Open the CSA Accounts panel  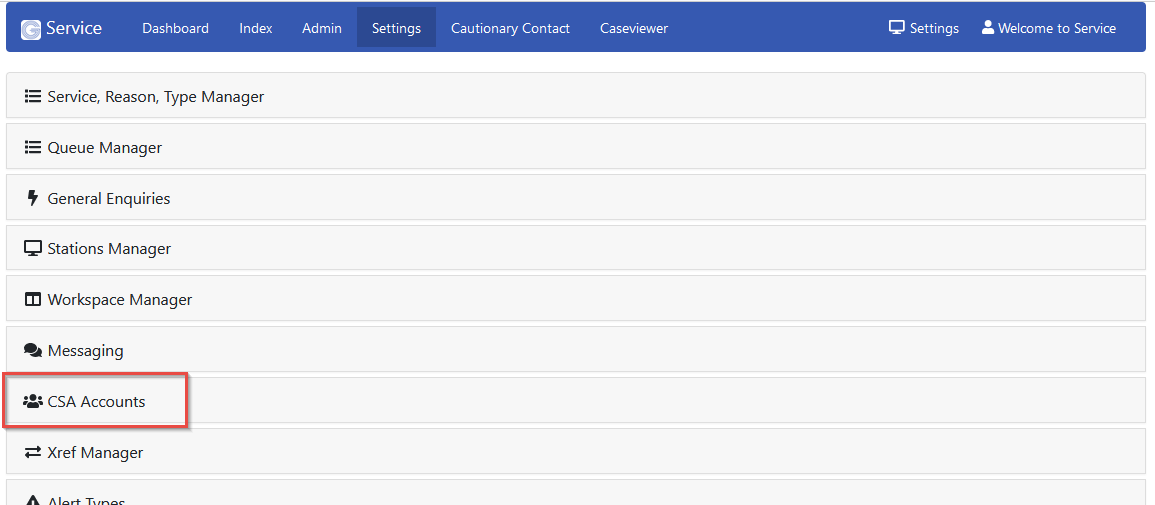[97, 402]
